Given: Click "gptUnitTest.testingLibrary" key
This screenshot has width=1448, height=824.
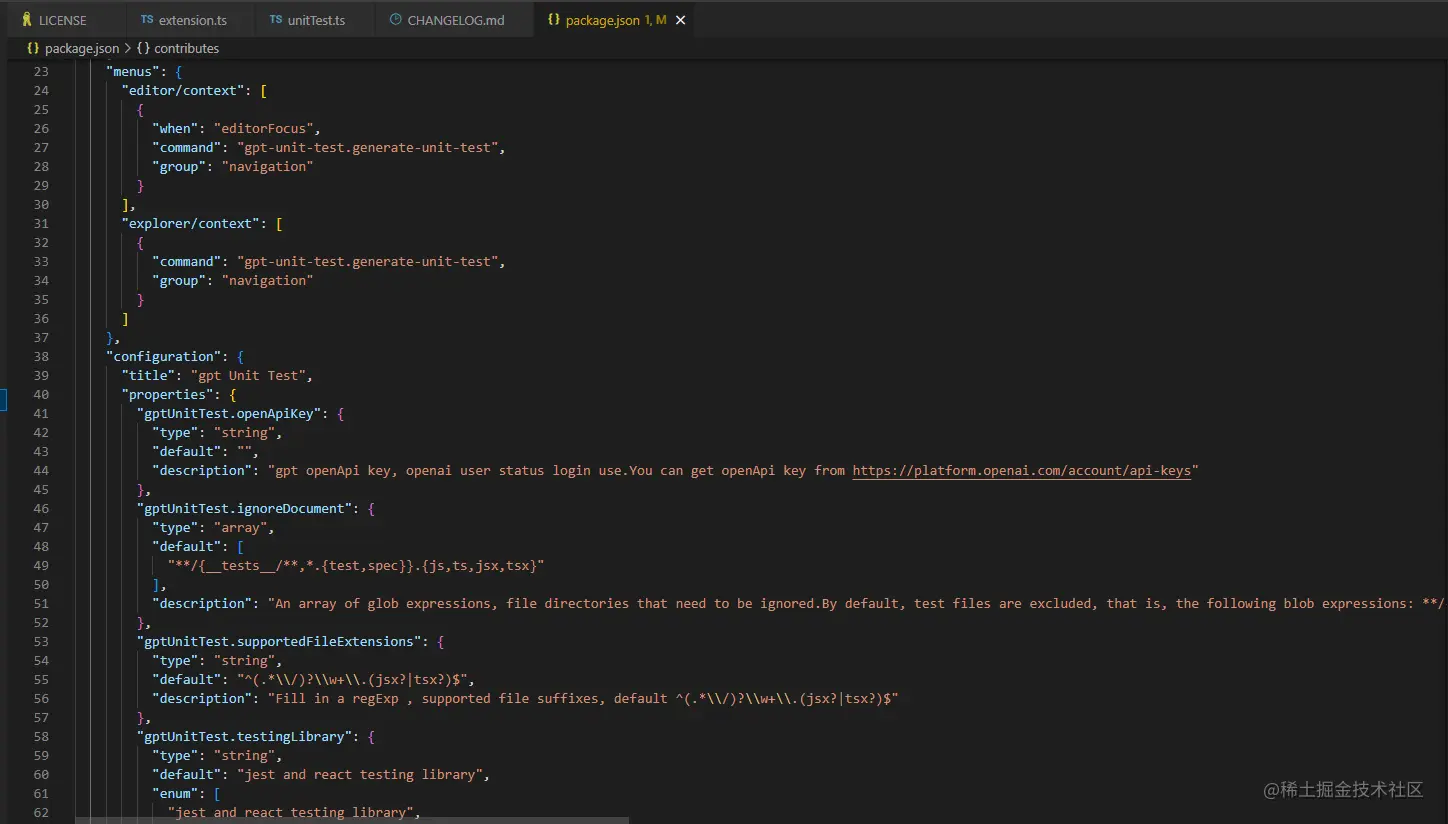Looking at the screenshot, I should (244, 736).
